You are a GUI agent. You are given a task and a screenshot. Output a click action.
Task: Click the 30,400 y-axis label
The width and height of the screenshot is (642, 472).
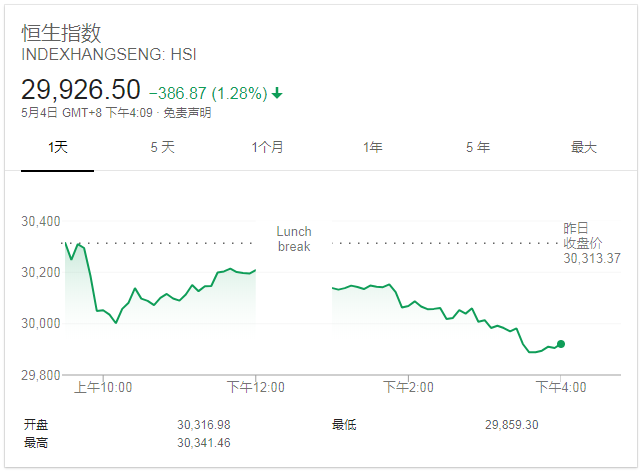click(x=41, y=221)
